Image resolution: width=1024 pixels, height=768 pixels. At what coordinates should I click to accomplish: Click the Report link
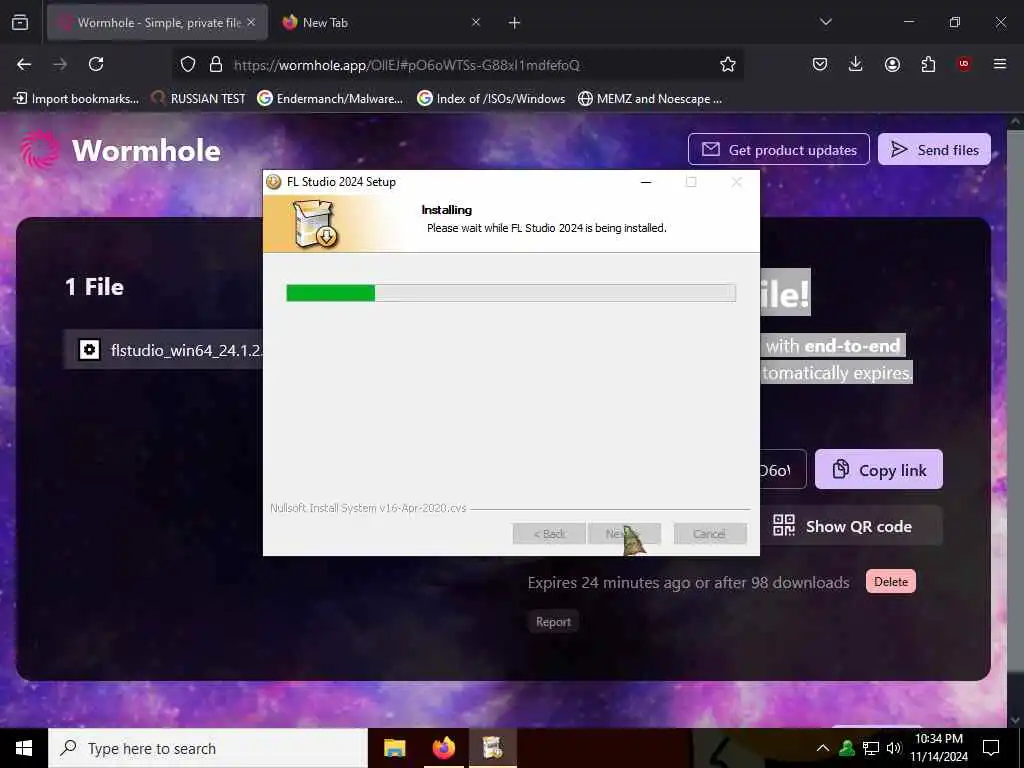point(553,622)
